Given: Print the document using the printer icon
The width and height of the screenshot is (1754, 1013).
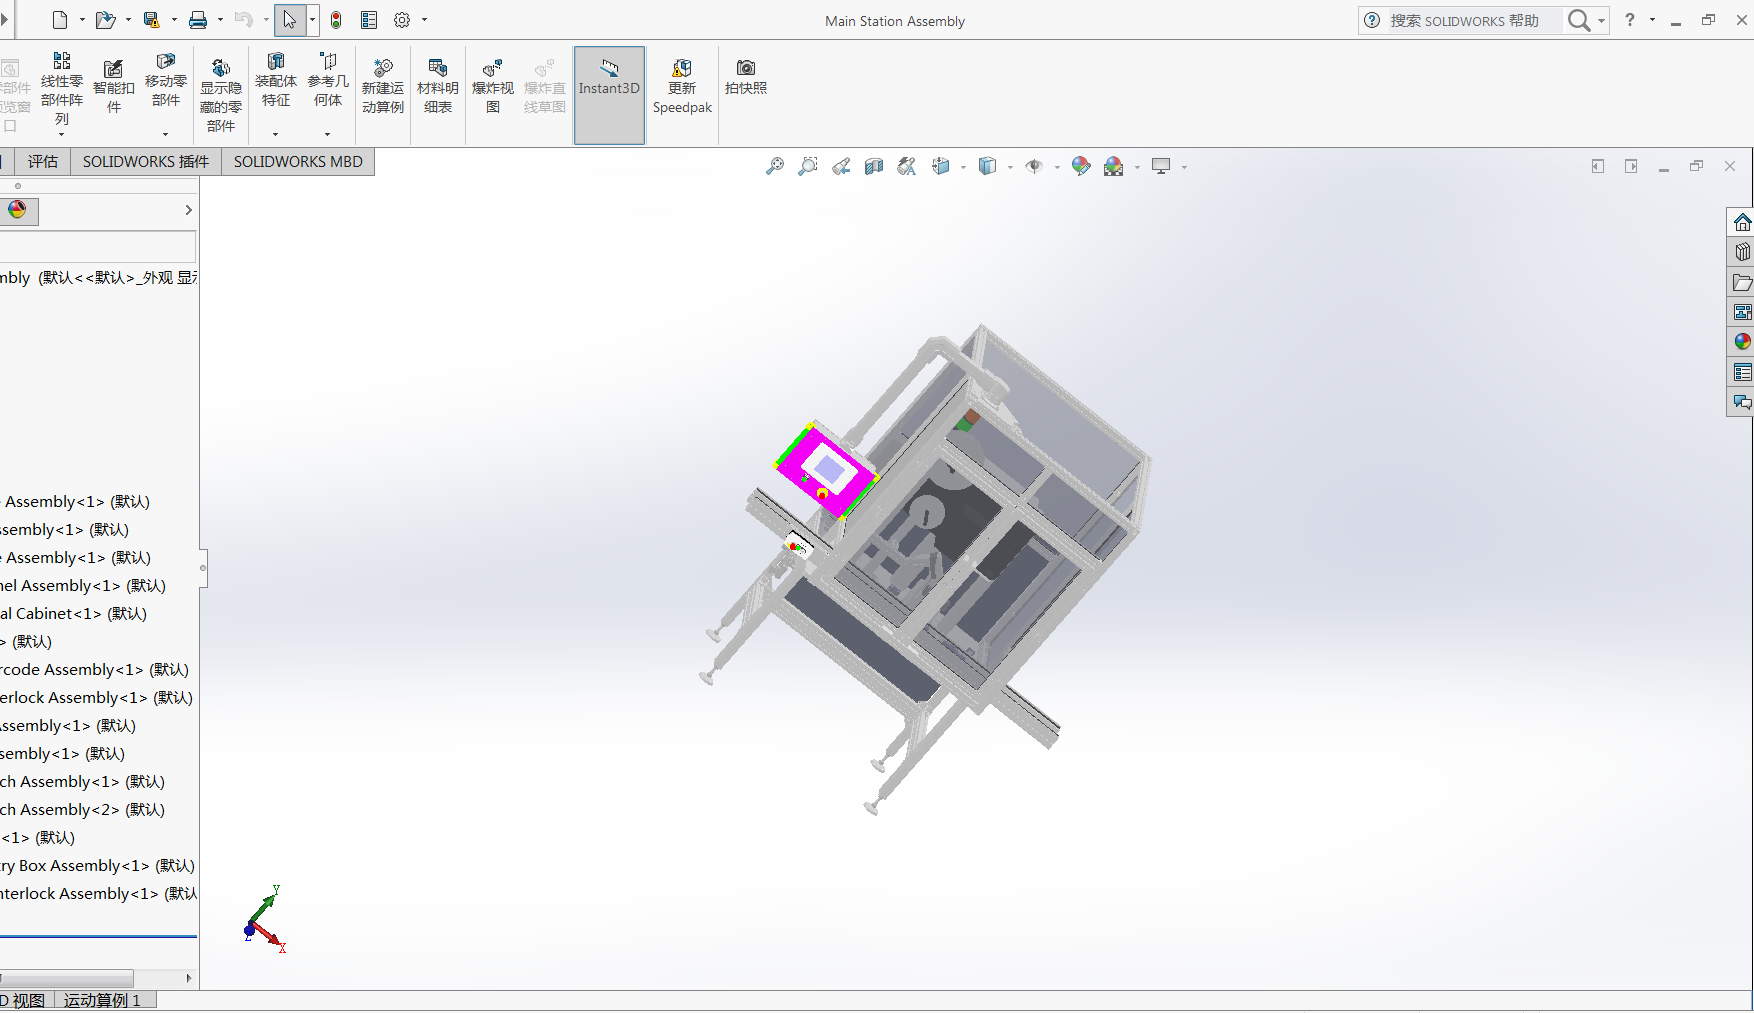Looking at the screenshot, I should (198, 20).
